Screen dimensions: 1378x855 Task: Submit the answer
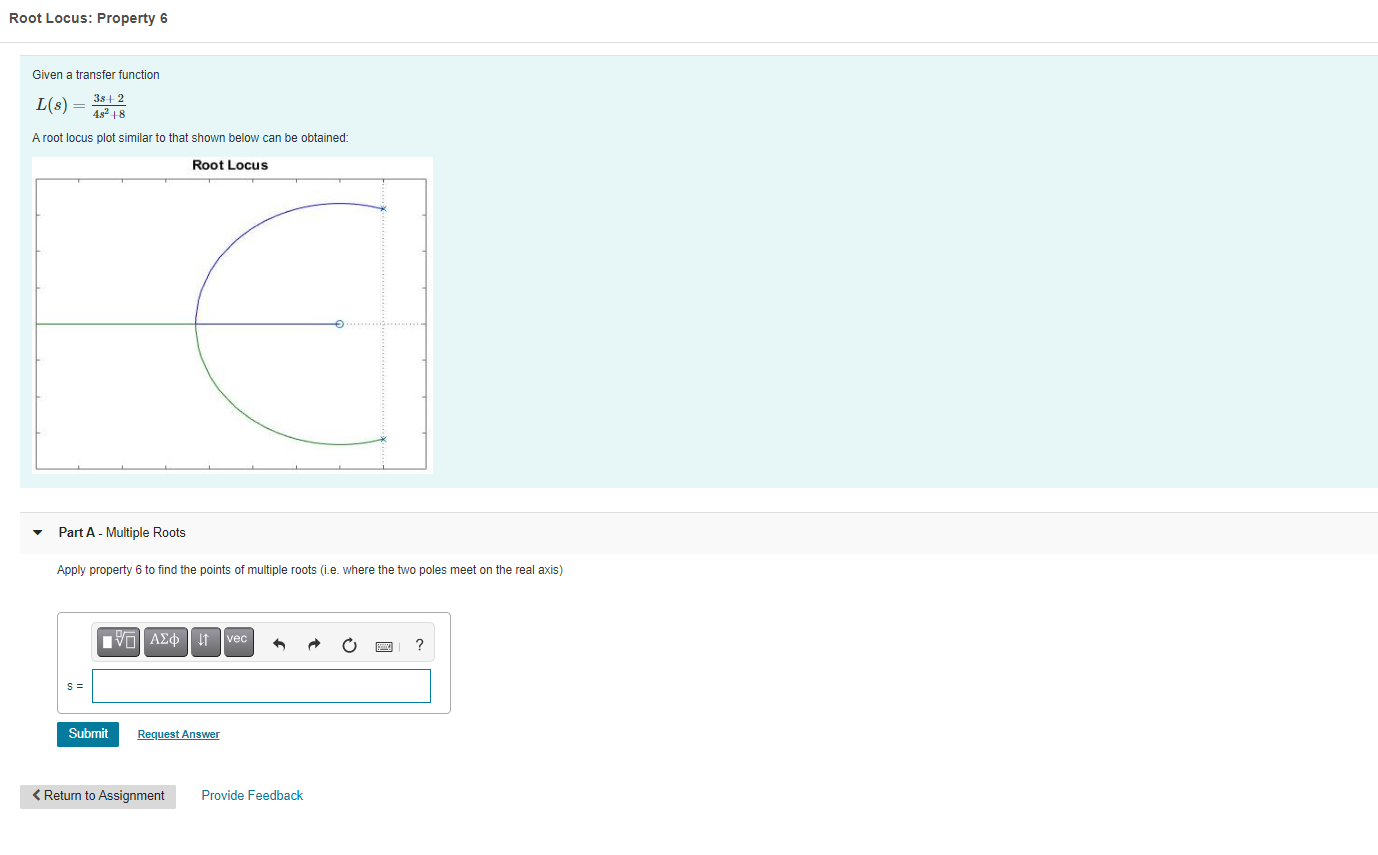(x=88, y=734)
